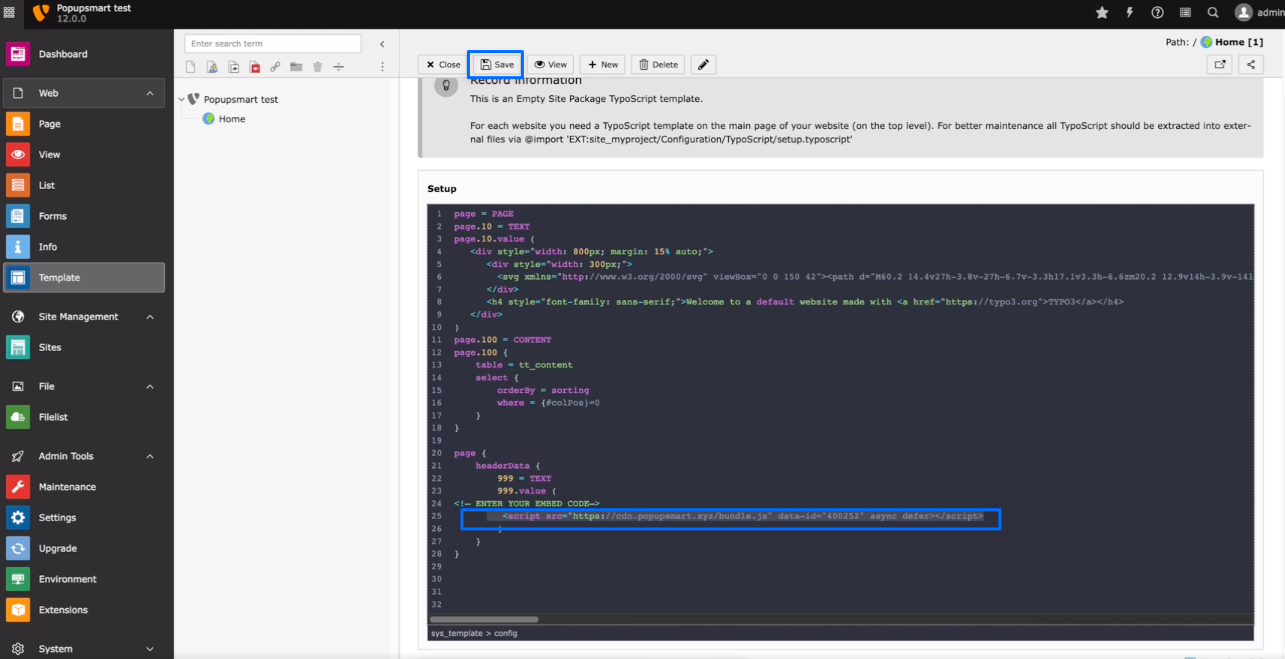Open the Extensions module
Screen dimensions: 1285x659
(84, 610)
